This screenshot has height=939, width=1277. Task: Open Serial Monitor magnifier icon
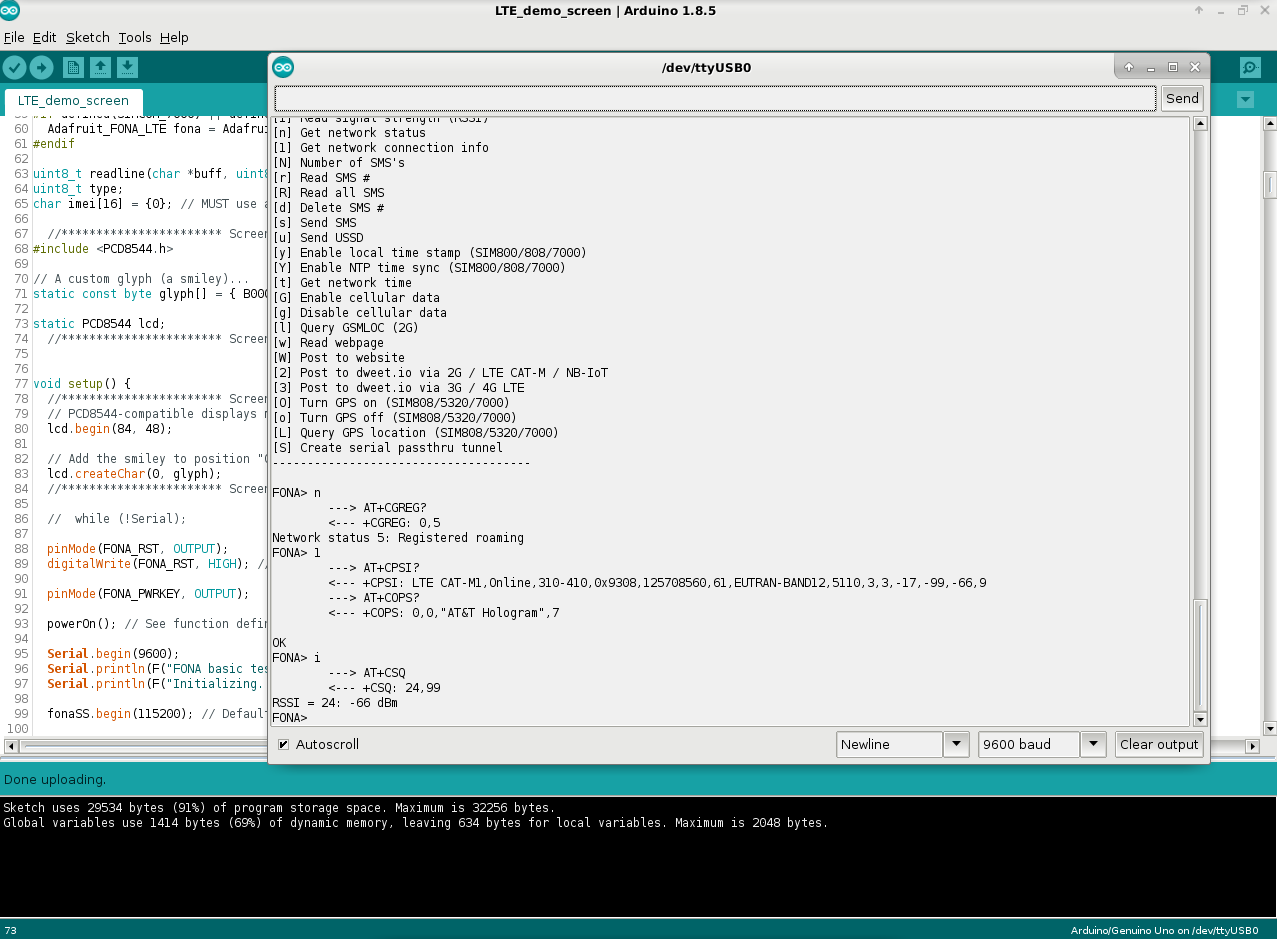click(x=1250, y=67)
